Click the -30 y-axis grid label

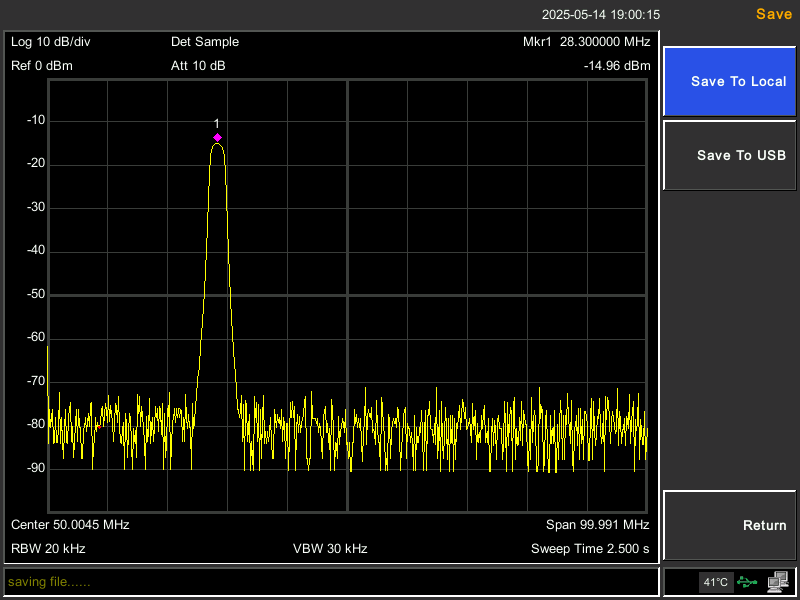coord(36,208)
